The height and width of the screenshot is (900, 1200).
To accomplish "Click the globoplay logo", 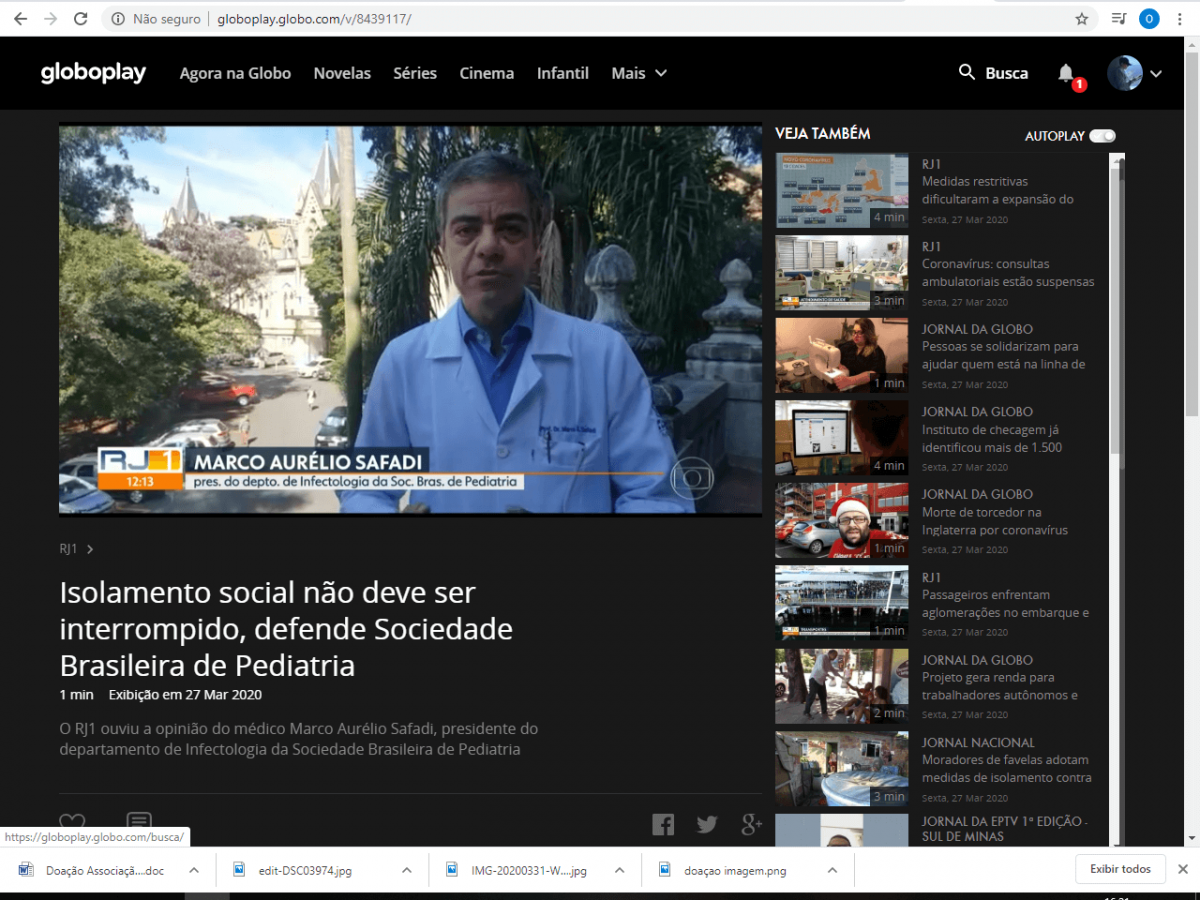I will click(x=93, y=73).
